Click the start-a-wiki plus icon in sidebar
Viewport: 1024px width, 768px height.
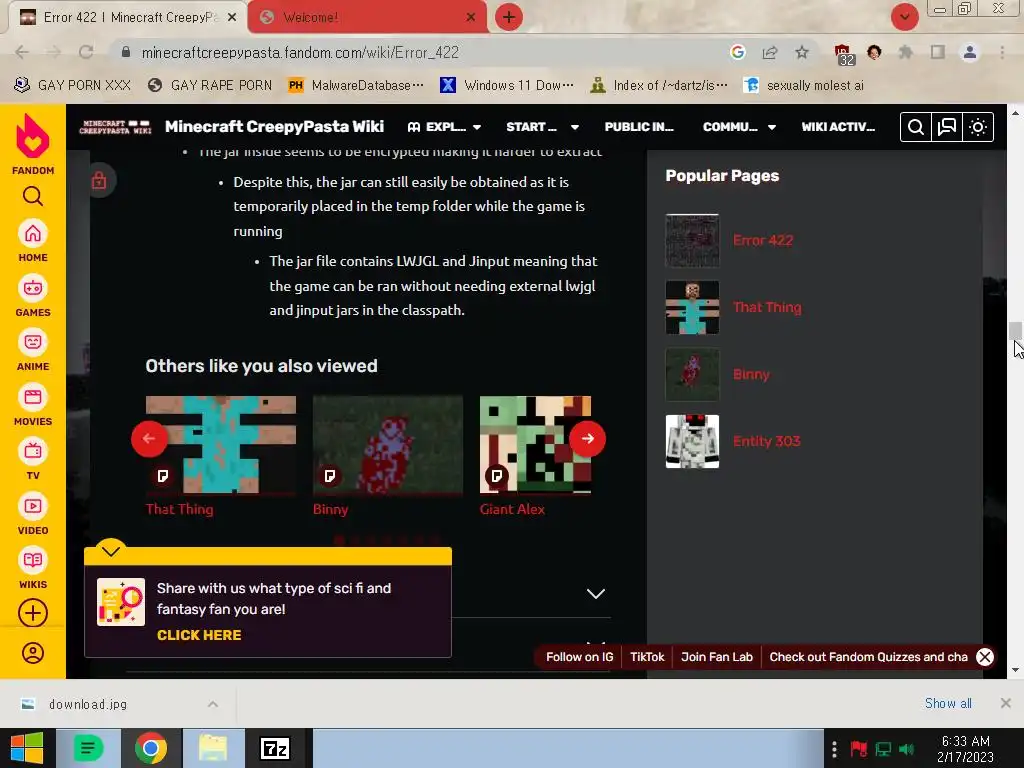33,613
